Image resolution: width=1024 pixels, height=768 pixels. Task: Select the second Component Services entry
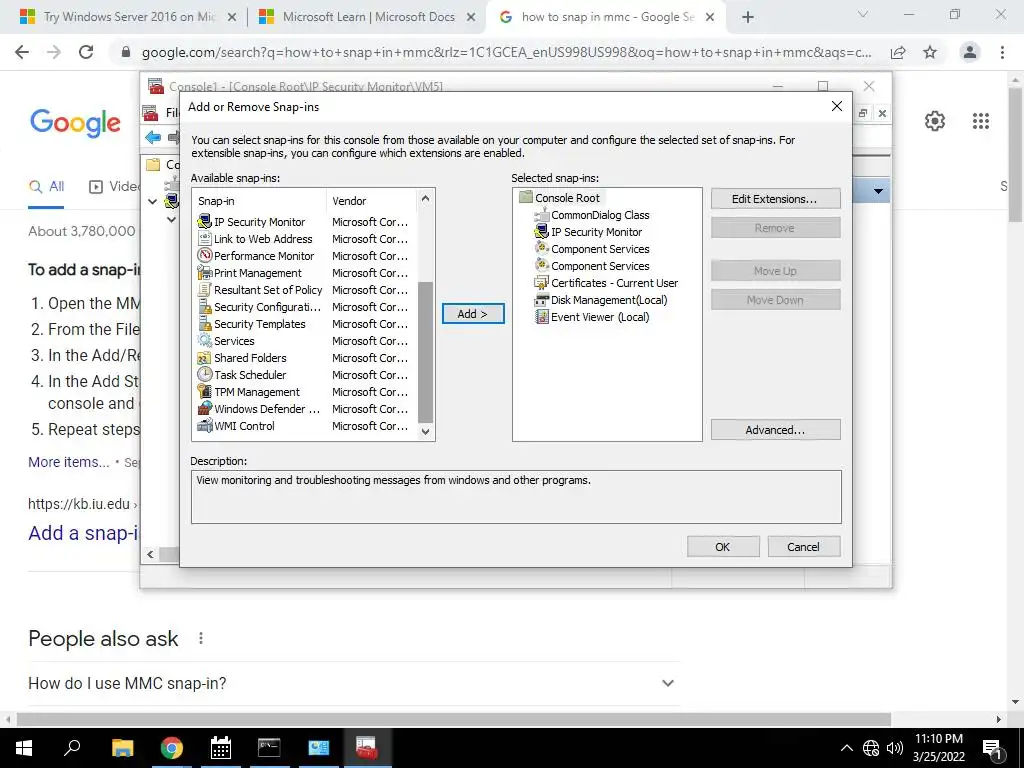[x=592, y=266]
